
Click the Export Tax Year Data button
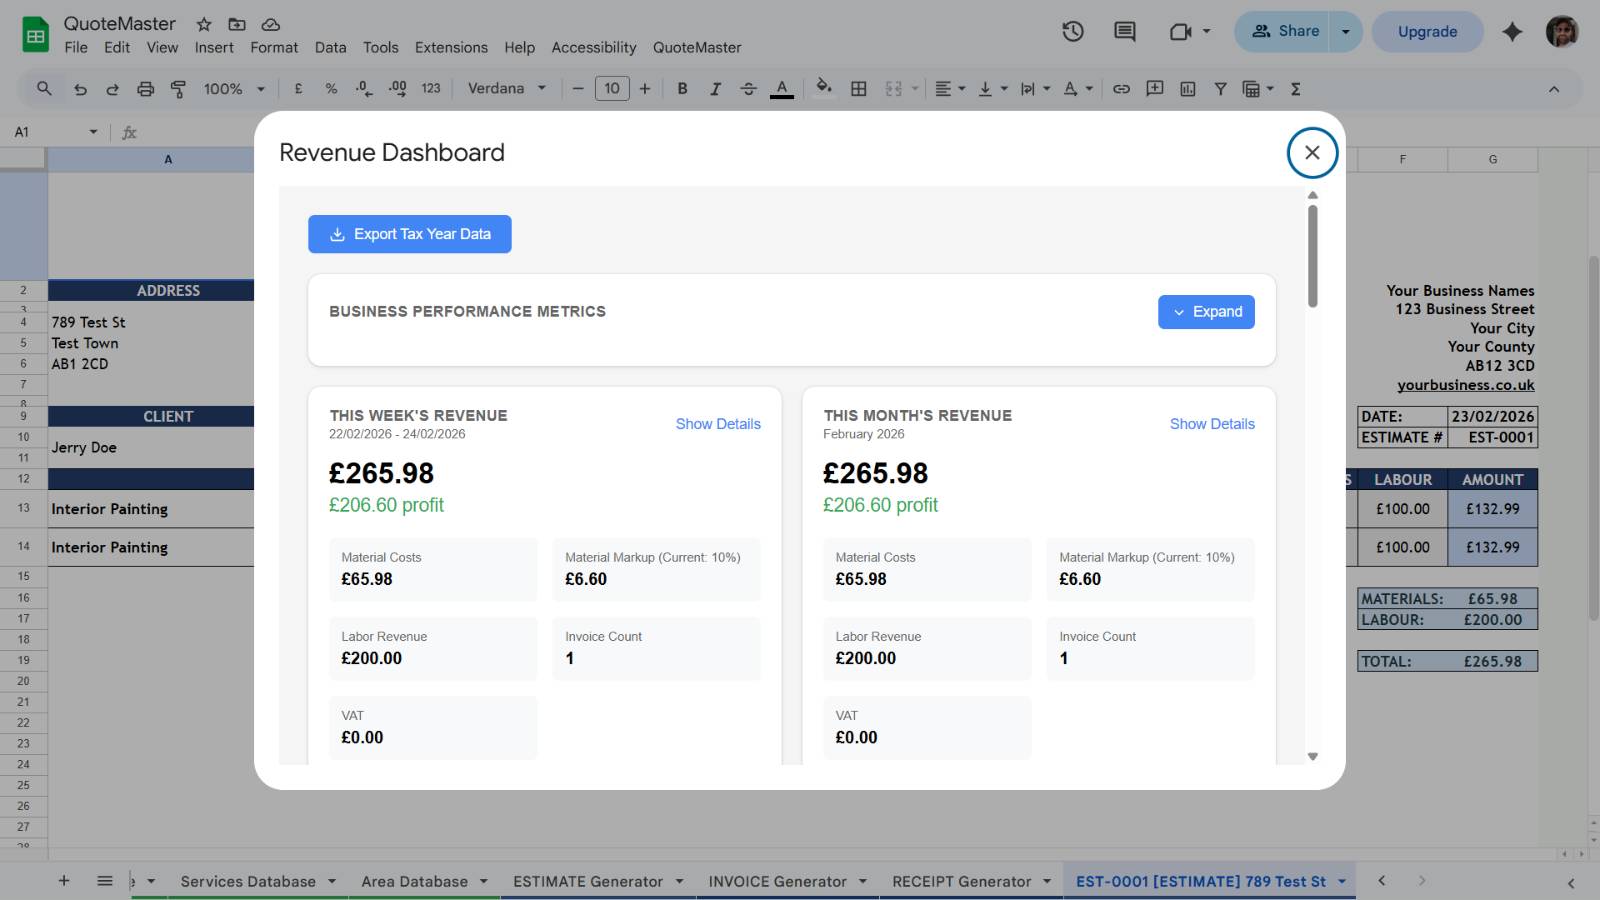point(409,233)
